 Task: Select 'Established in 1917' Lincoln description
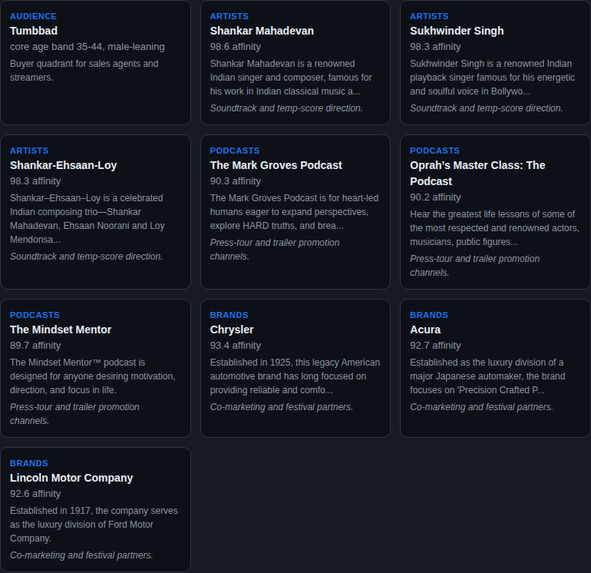[x=94, y=524]
